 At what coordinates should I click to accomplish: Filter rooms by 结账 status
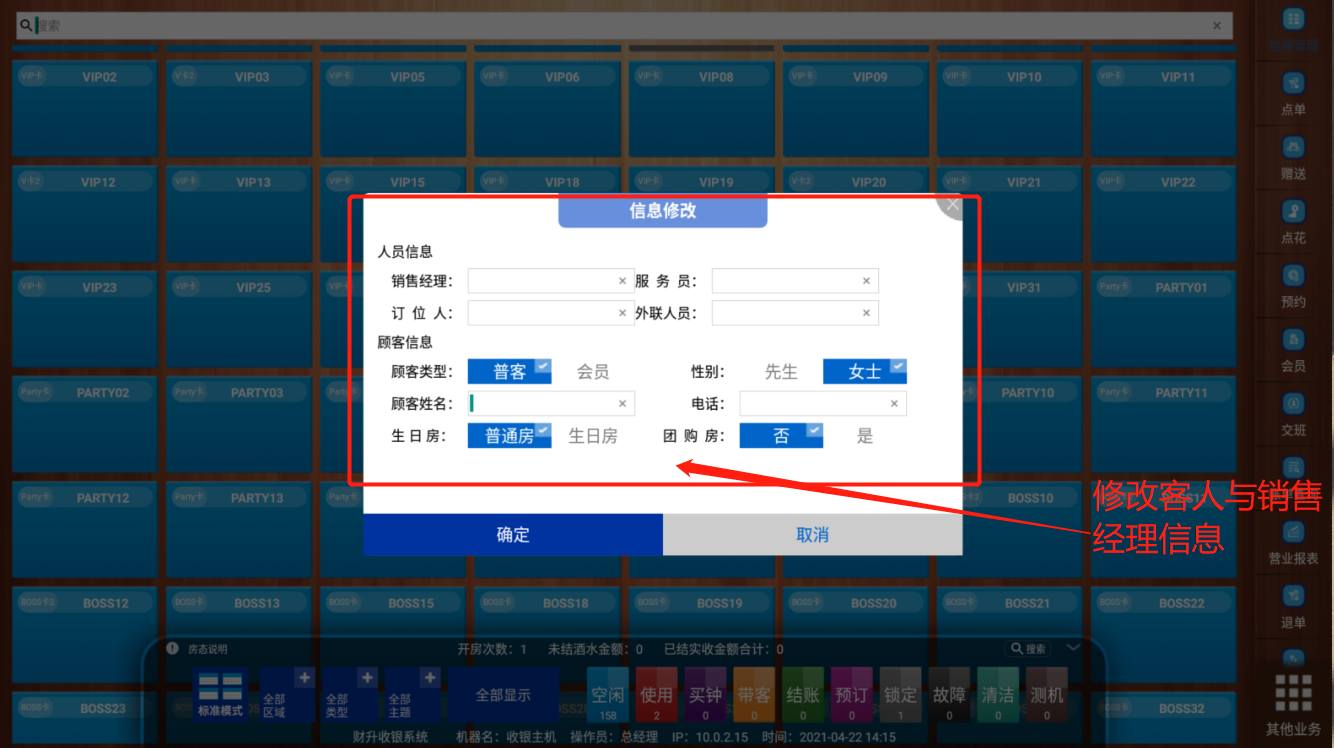pos(802,694)
